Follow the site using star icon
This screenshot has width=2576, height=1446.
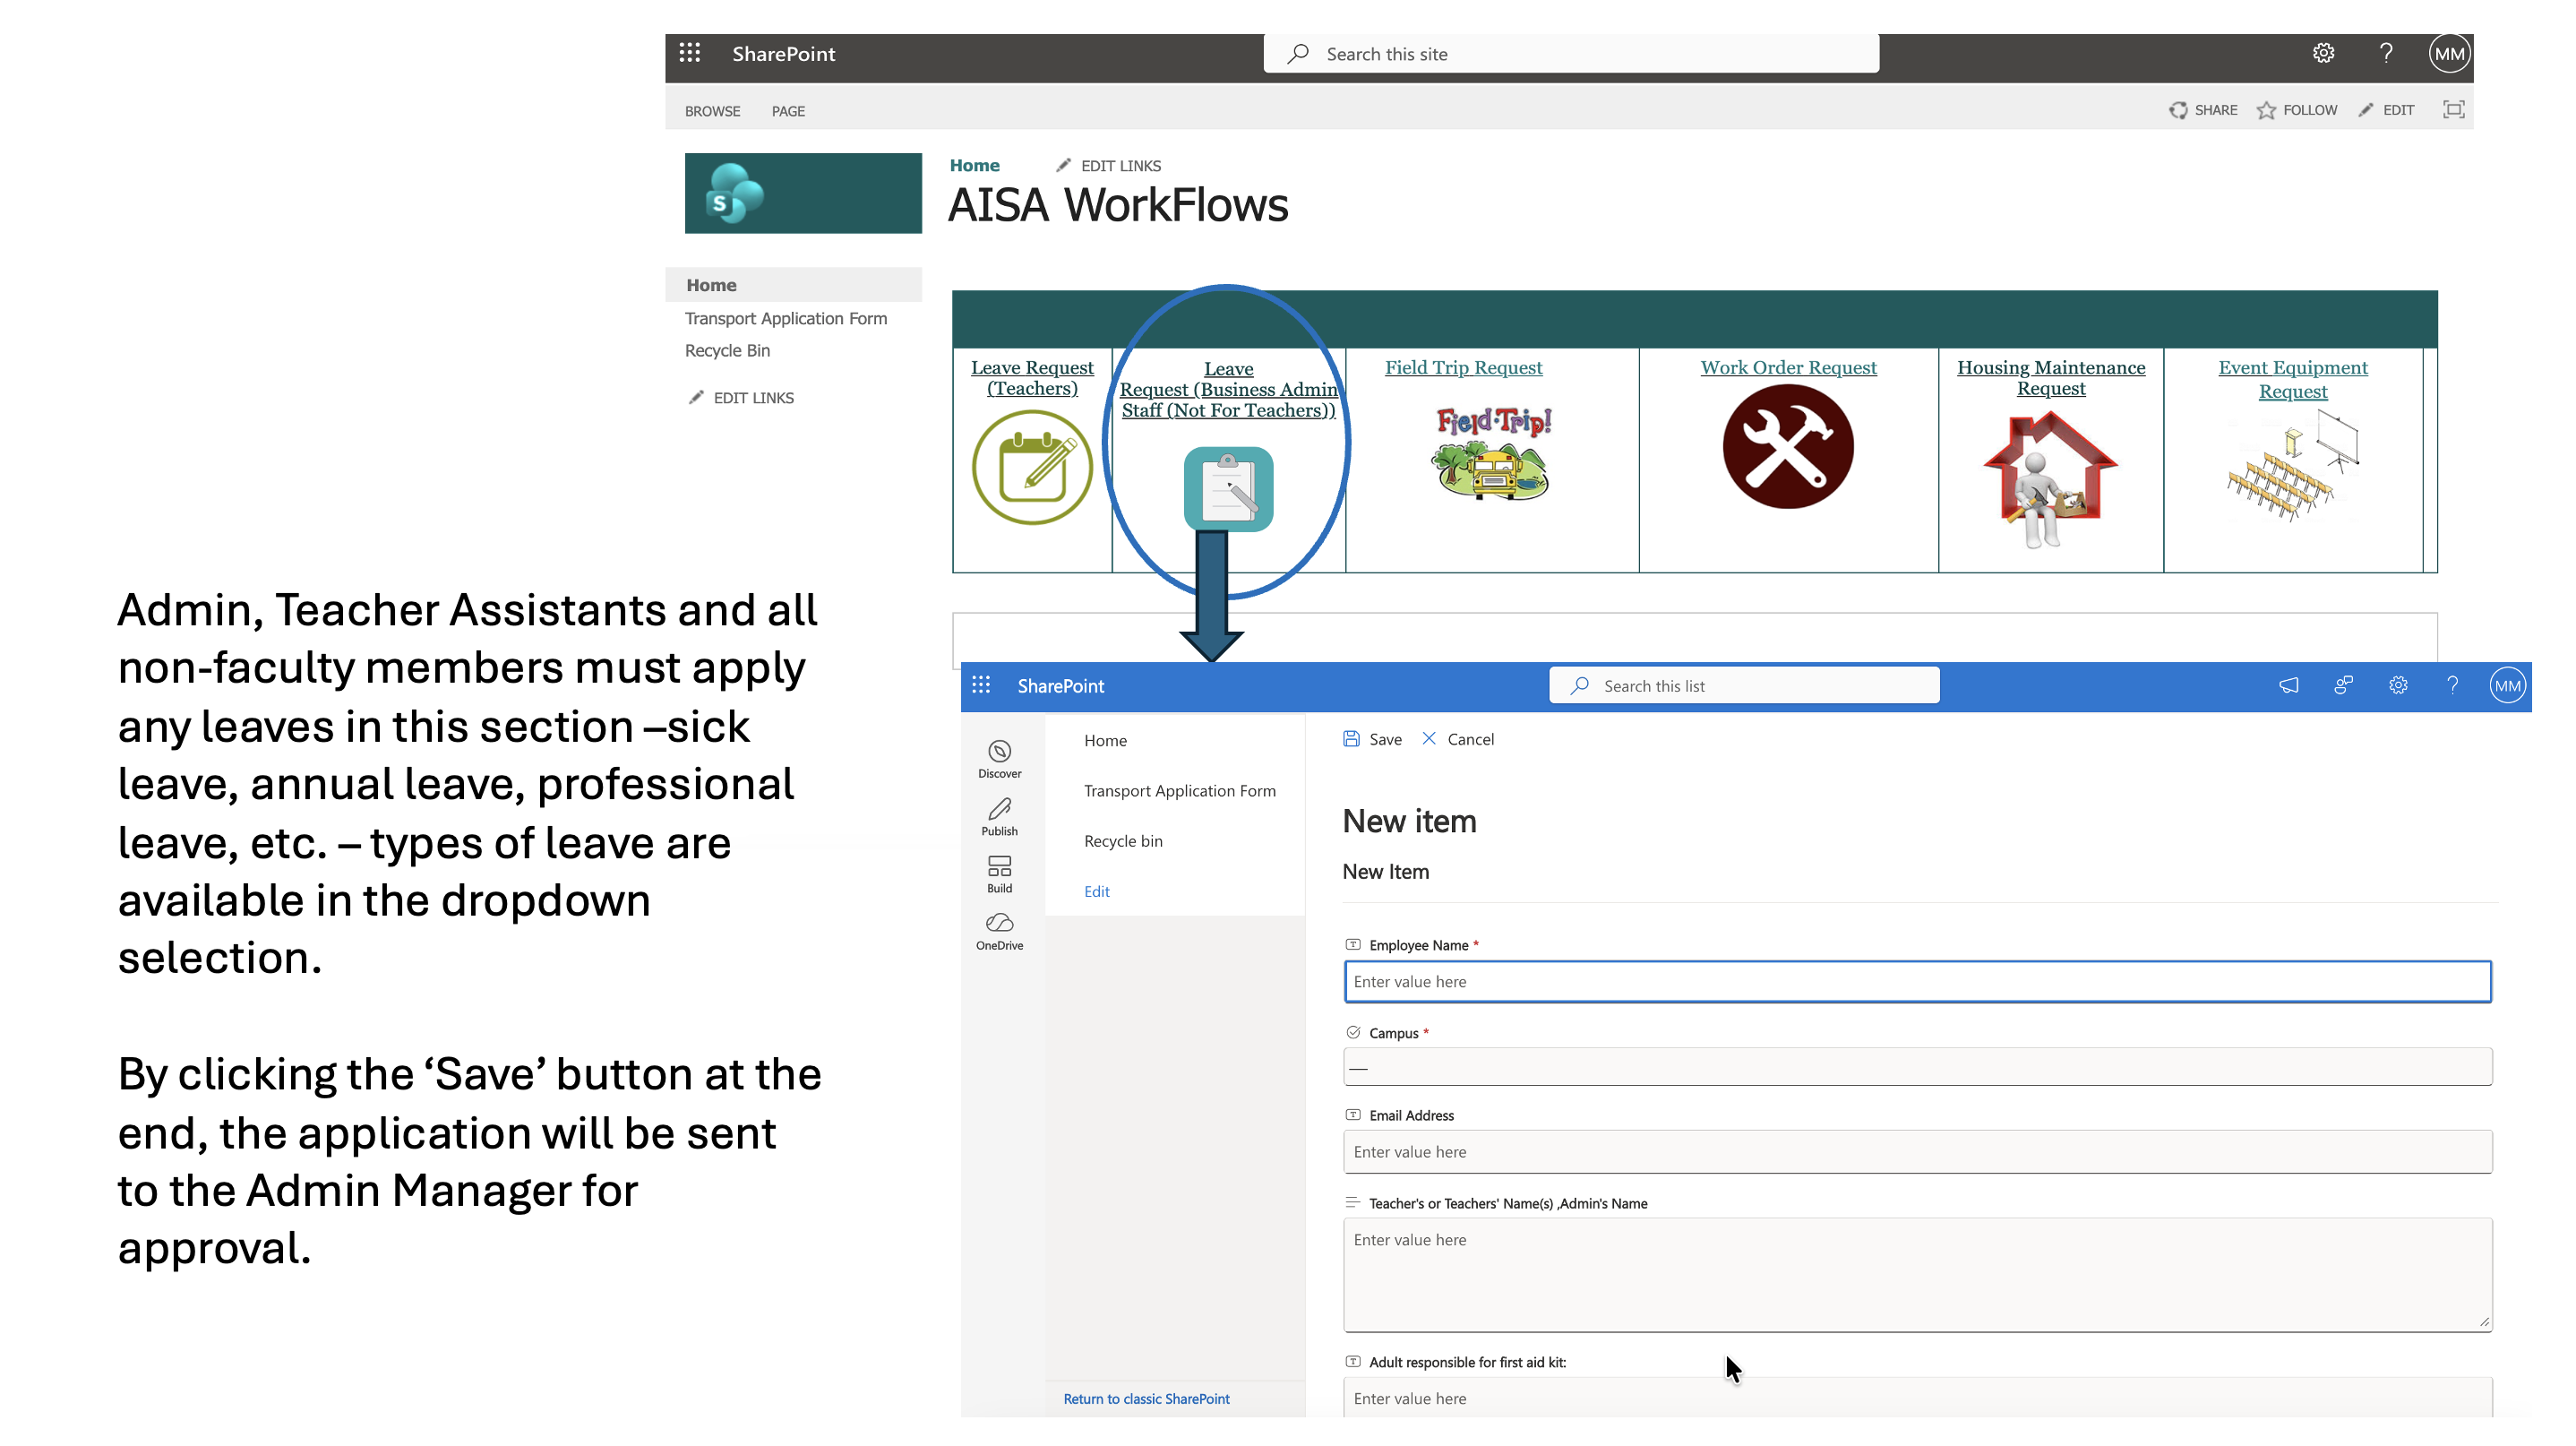point(2266,110)
